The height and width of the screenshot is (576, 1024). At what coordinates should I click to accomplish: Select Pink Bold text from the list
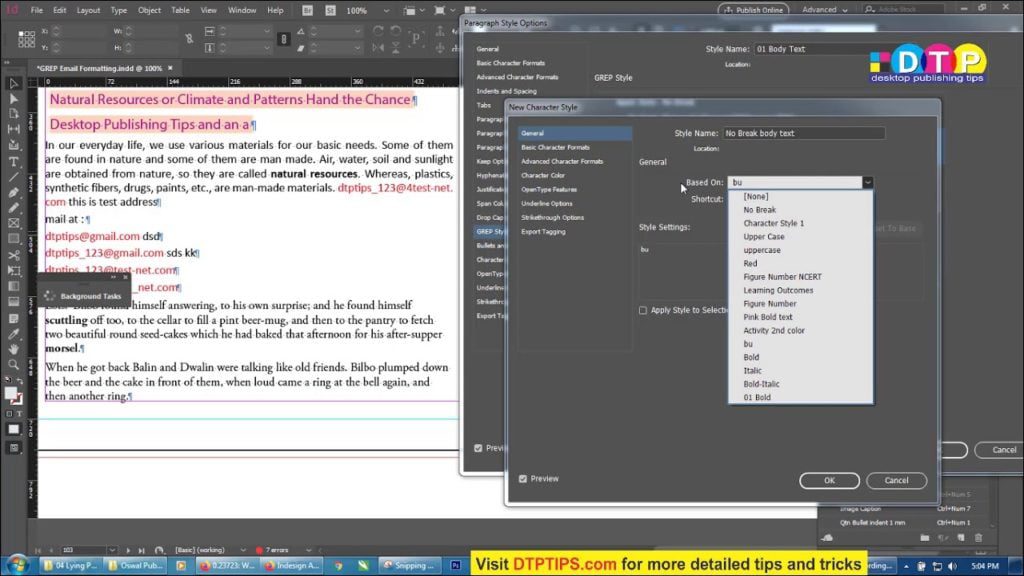766,317
